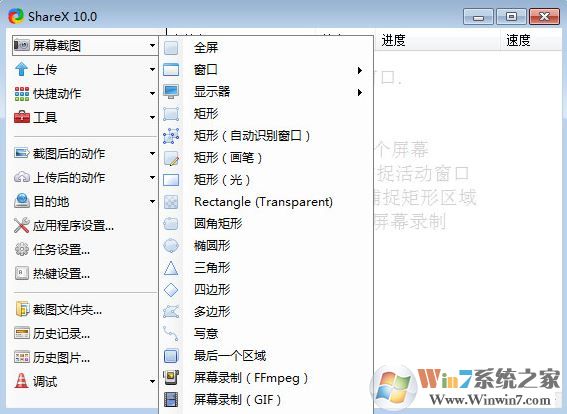567x414 pixels.
Task: Click the icon for 矩形（自动识别窗口）
Action: [x=171, y=136]
